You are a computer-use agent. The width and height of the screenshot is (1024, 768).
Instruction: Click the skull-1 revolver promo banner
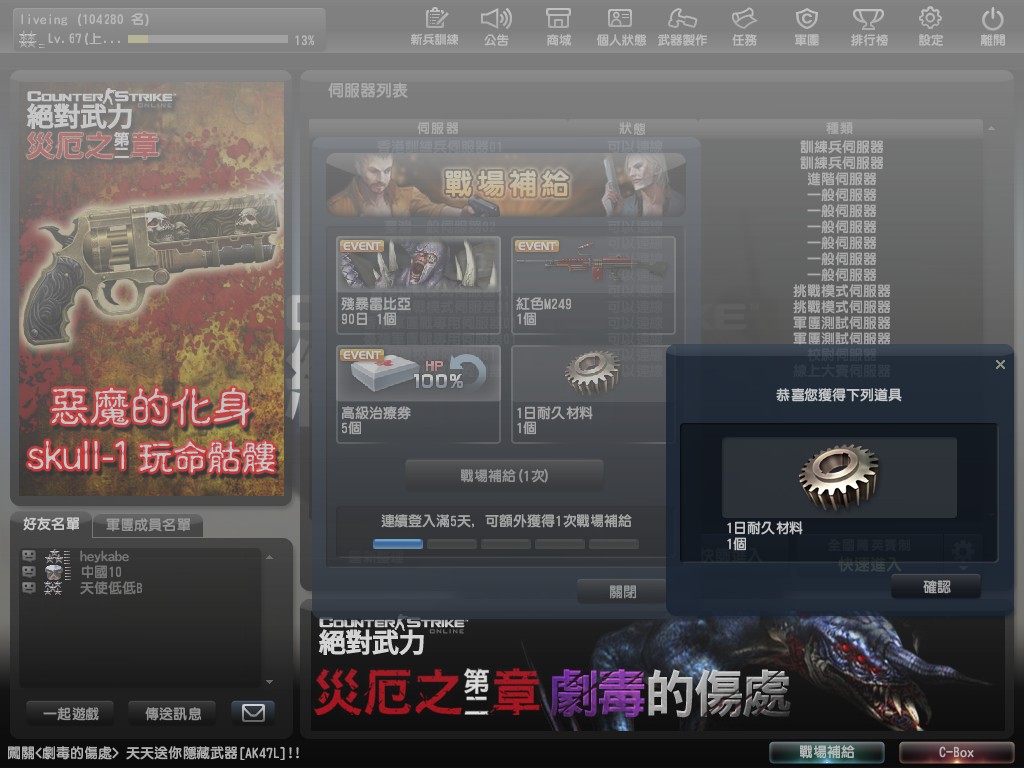151,288
